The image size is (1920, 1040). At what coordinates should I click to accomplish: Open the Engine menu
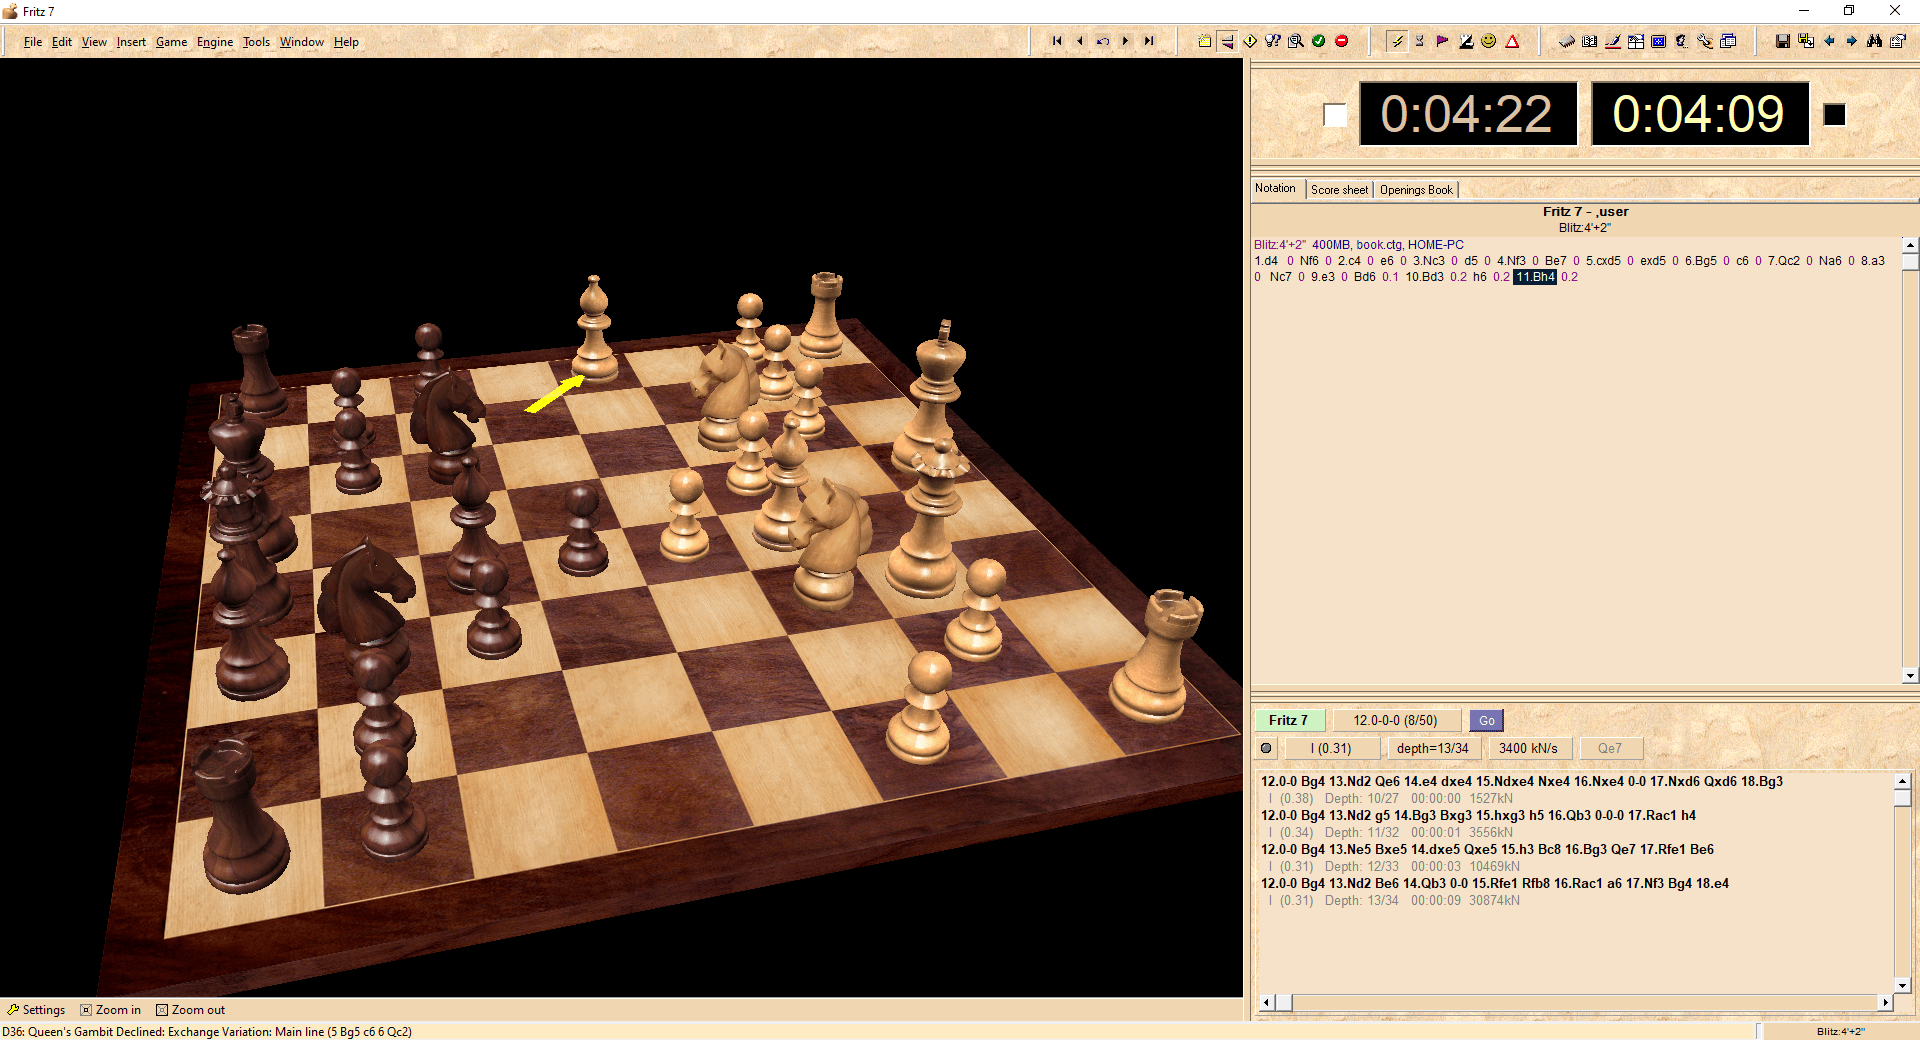[x=214, y=42]
